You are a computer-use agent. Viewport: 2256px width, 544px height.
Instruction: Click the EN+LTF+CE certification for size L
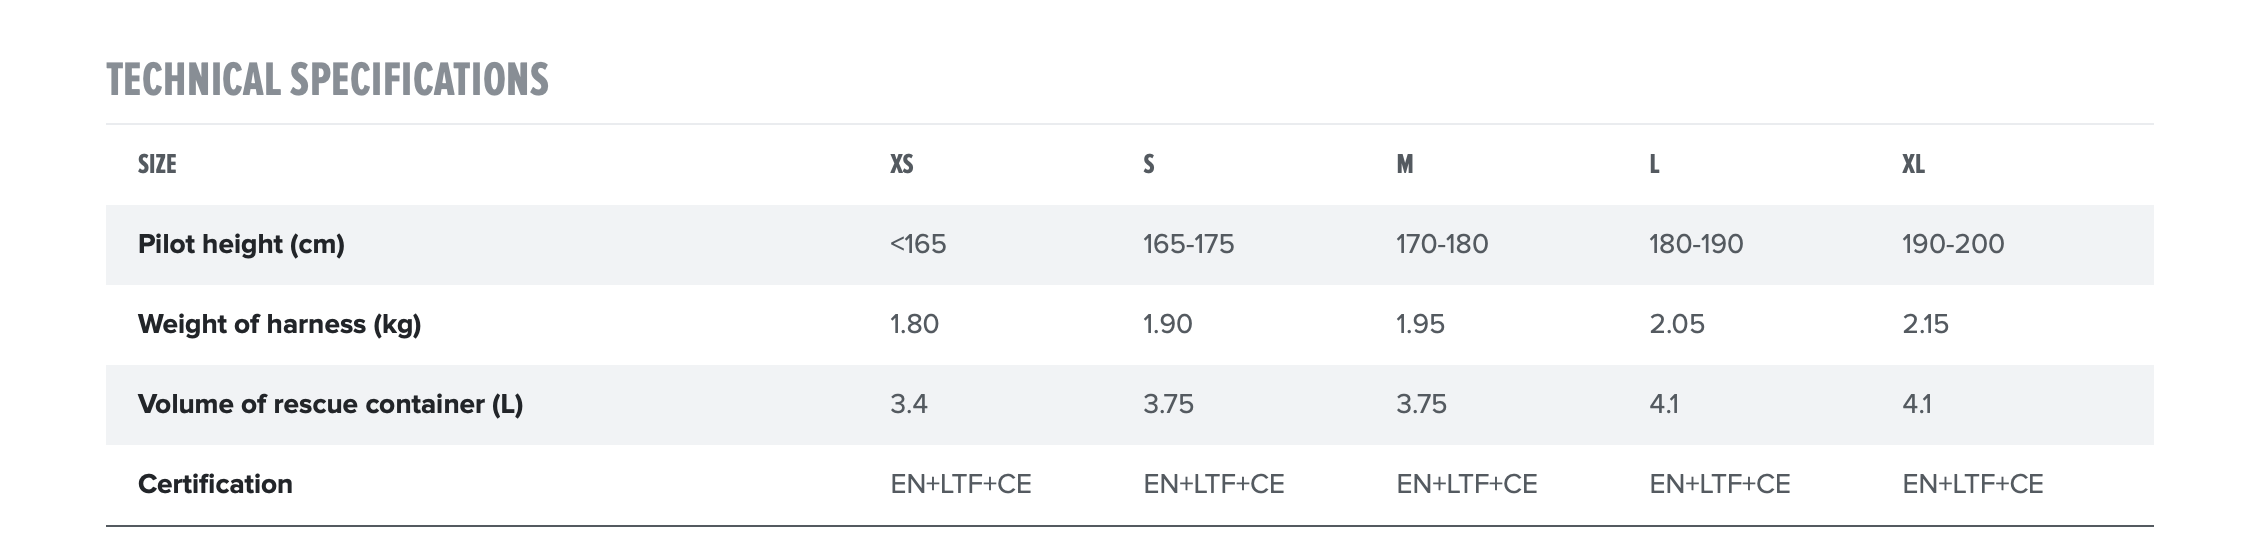click(1719, 484)
